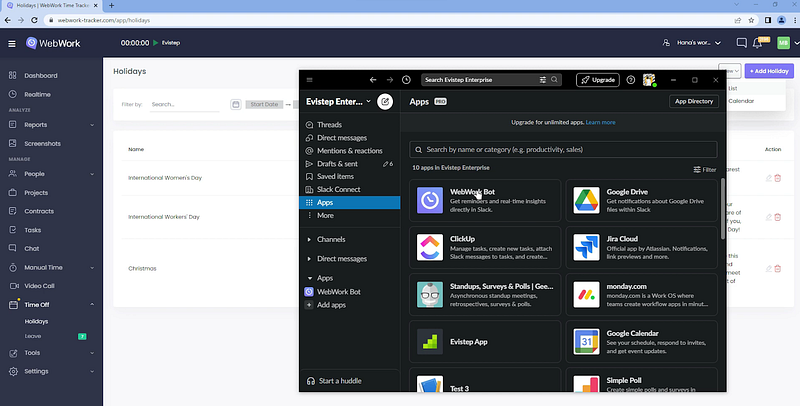Open Video Call in WebWork sidebar

39,286
